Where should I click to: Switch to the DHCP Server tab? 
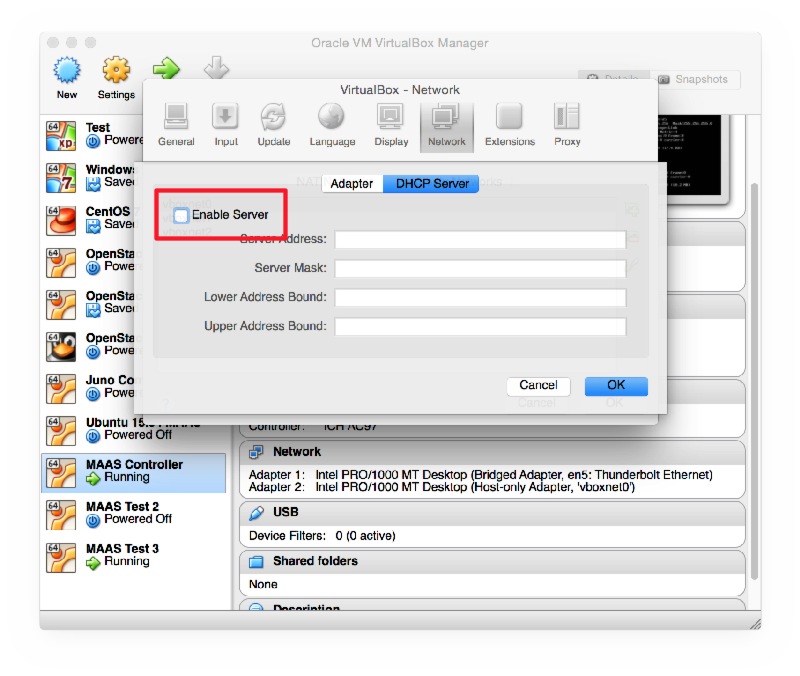pyautogui.click(x=430, y=183)
